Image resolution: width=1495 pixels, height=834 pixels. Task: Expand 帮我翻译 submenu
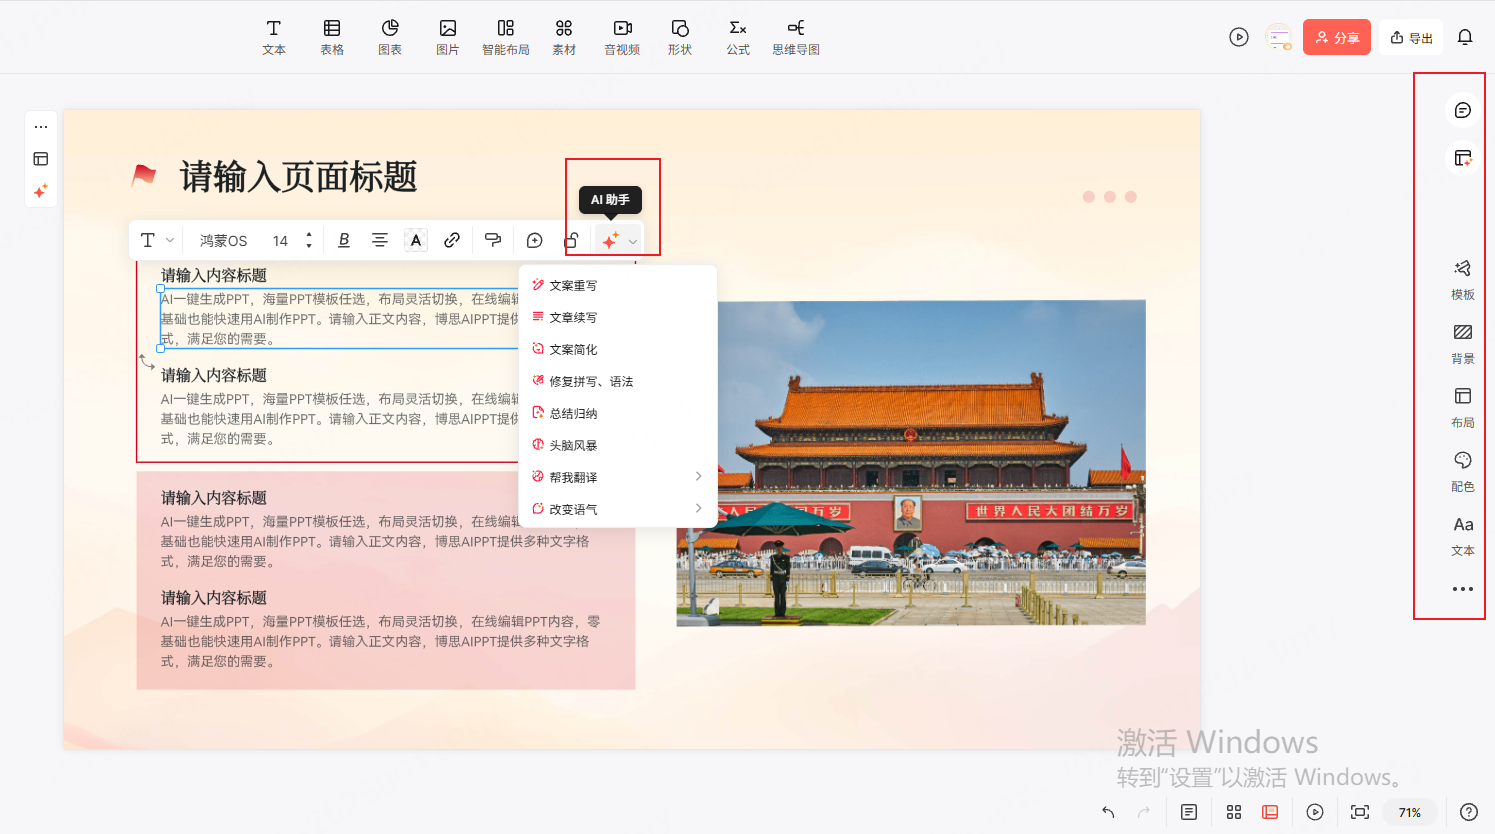click(617, 477)
